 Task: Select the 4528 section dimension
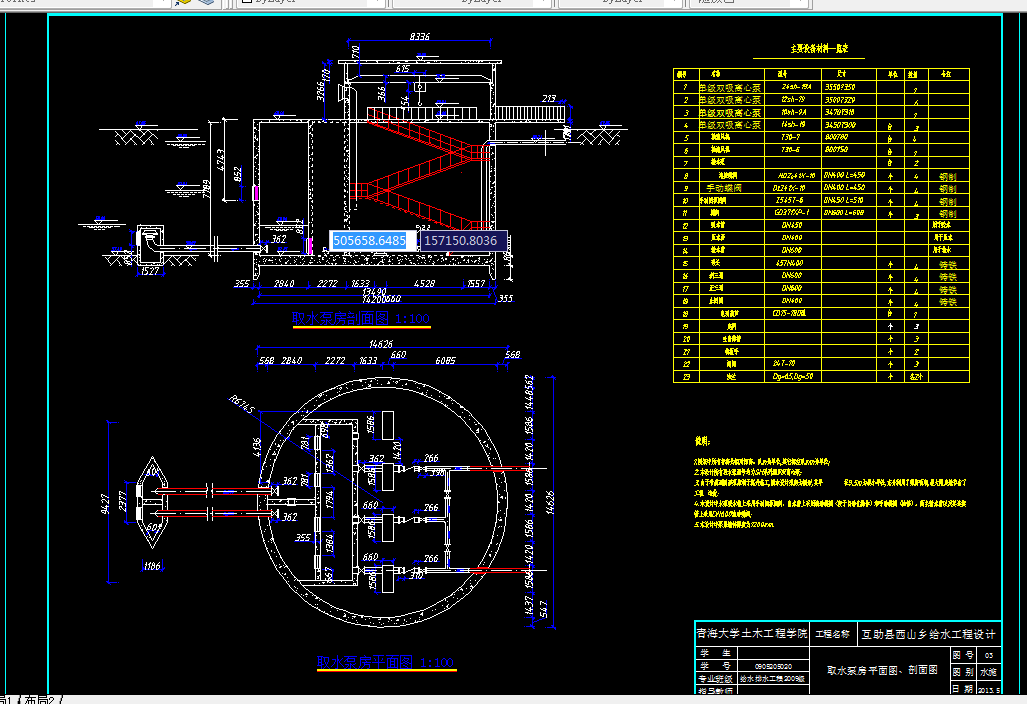click(x=424, y=284)
